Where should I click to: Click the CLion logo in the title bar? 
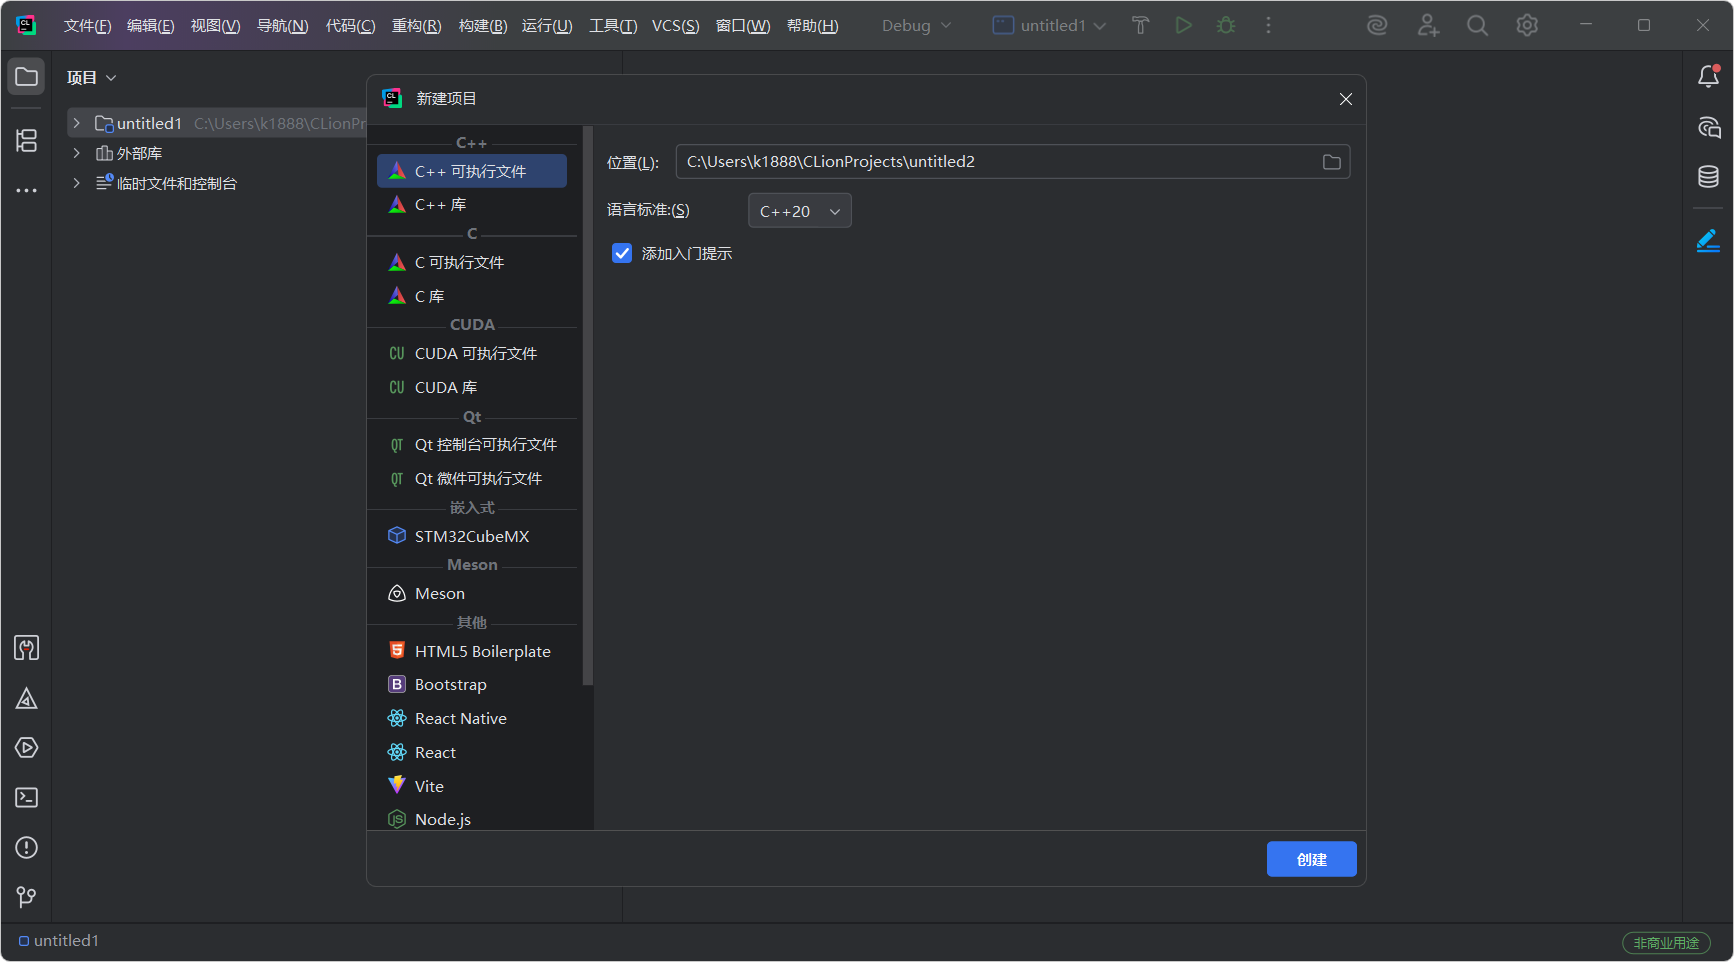pos(26,26)
